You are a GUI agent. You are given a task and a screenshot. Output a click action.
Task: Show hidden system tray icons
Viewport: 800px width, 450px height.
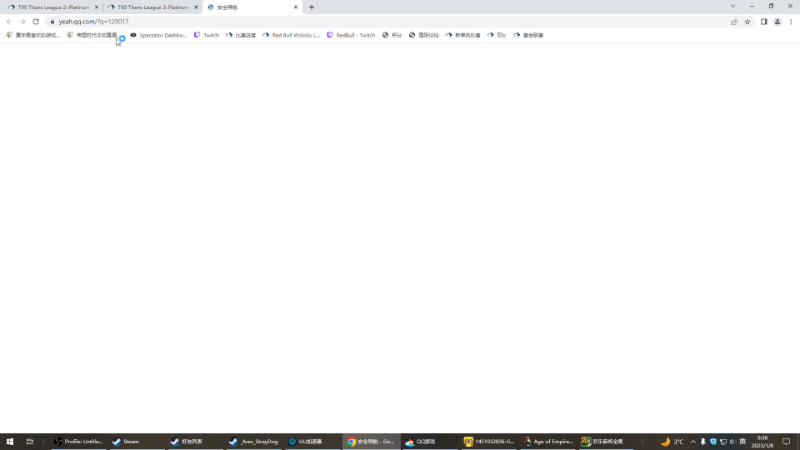coord(693,441)
